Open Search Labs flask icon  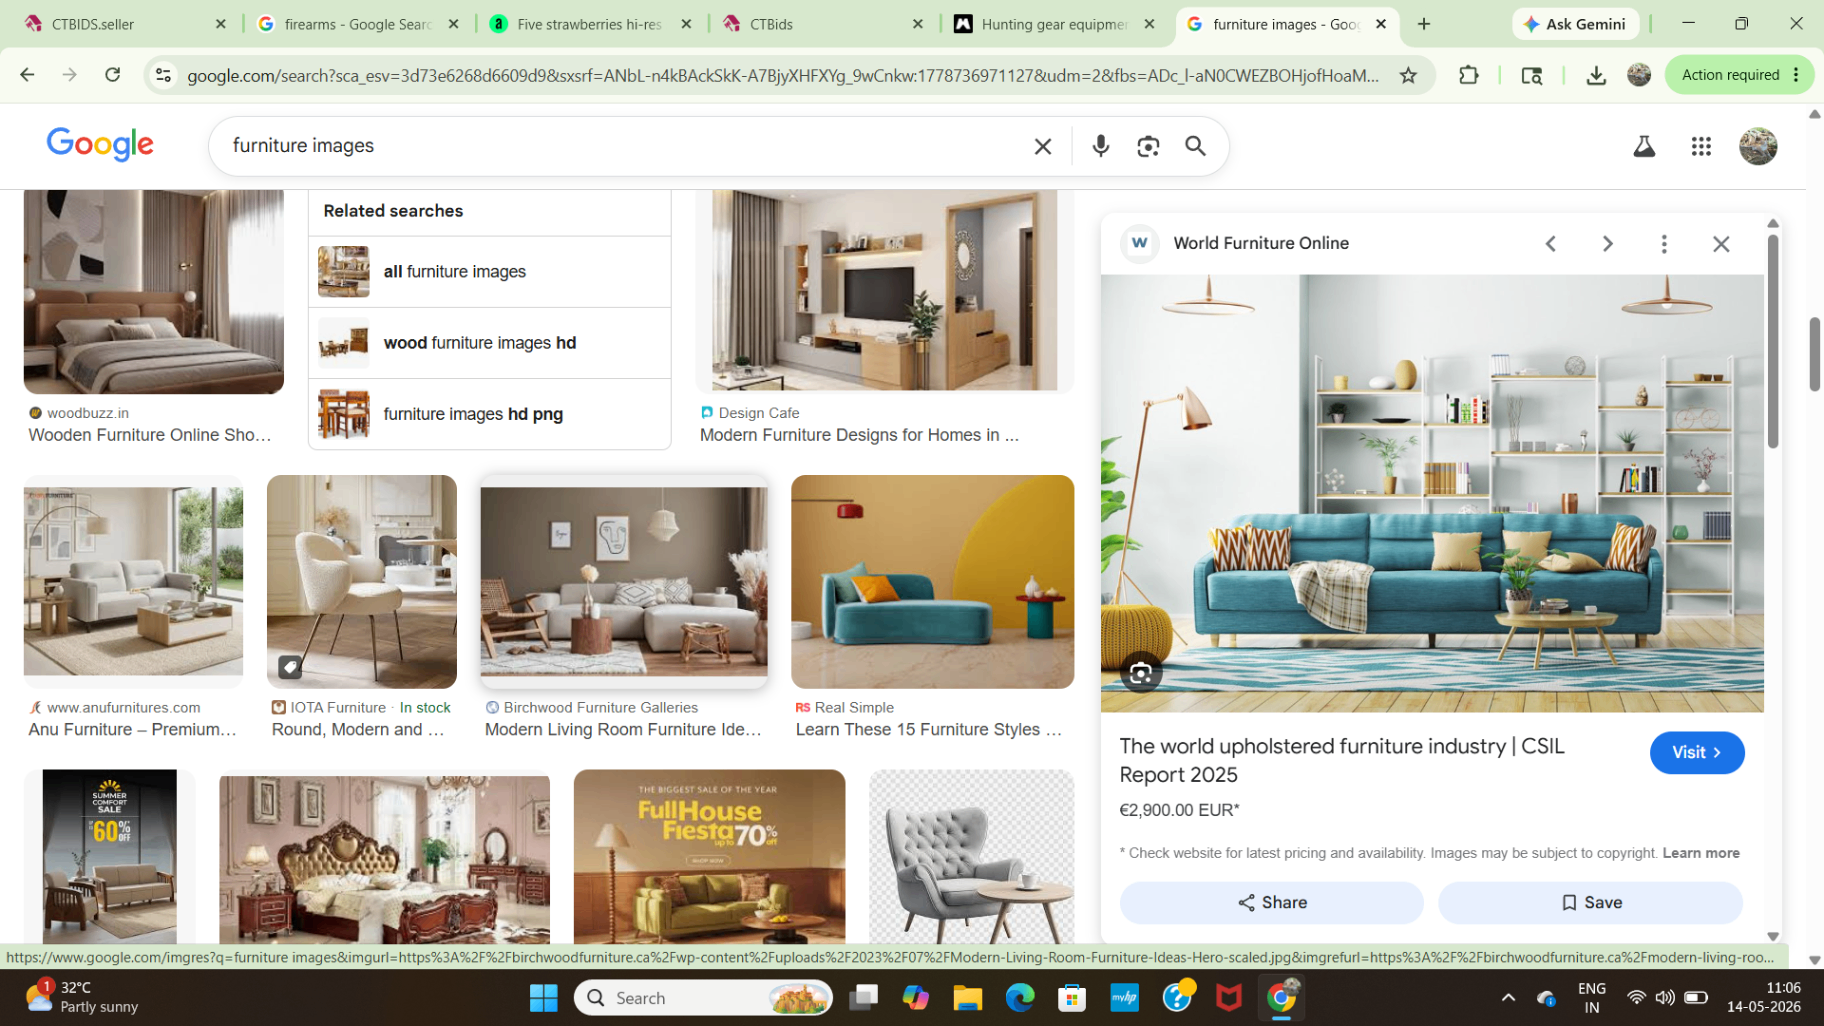[x=1644, y=146]
